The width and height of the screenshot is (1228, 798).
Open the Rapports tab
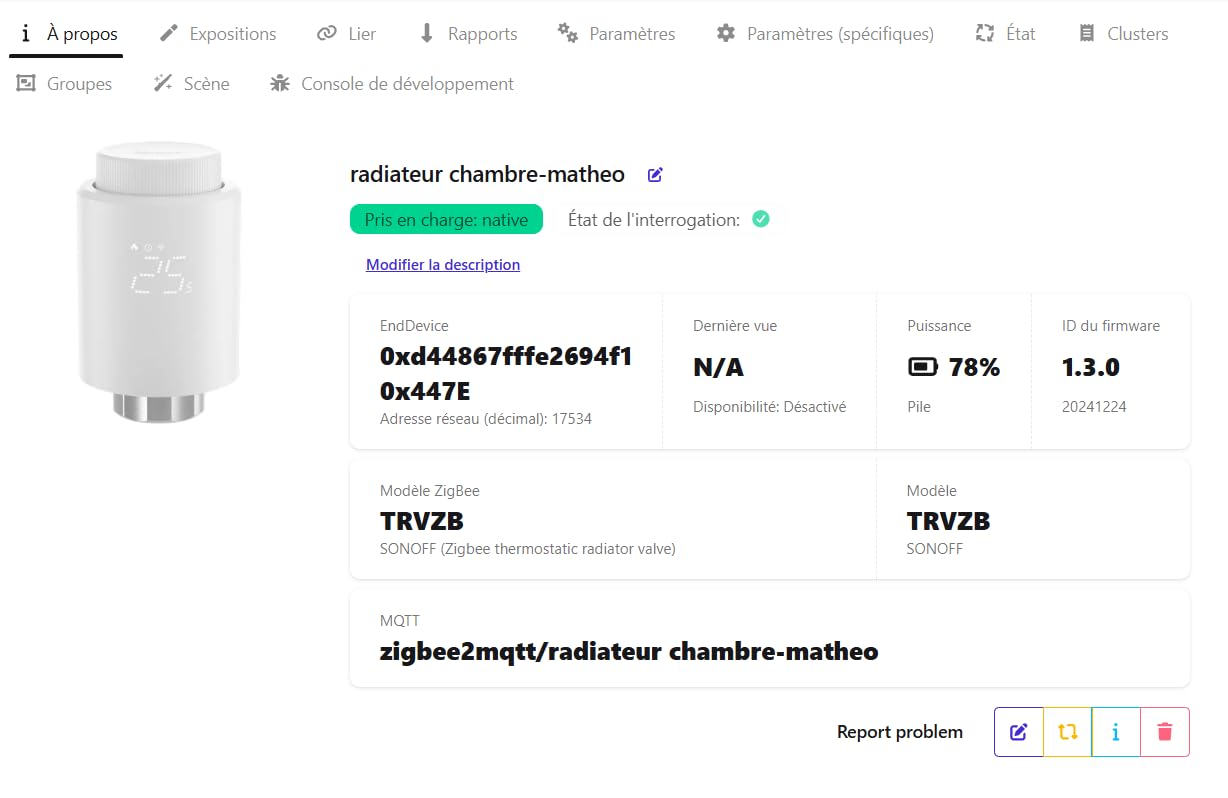pyautogui.click(x=467, y=34)
